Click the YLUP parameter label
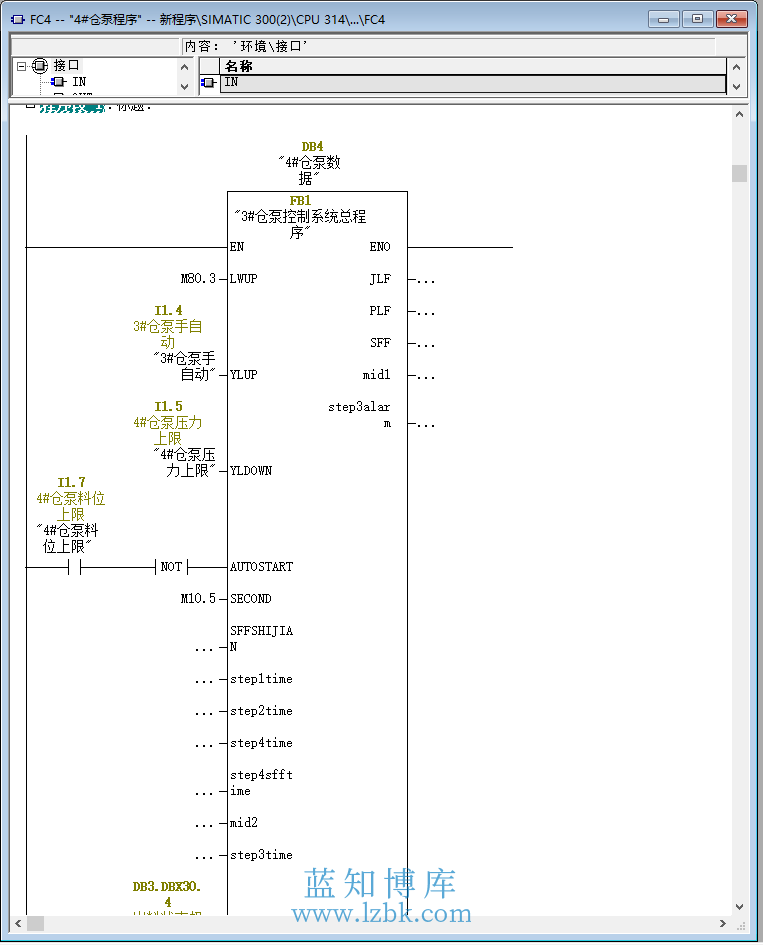This screenshot has width=763, height=945. click(x=243, y=374)
